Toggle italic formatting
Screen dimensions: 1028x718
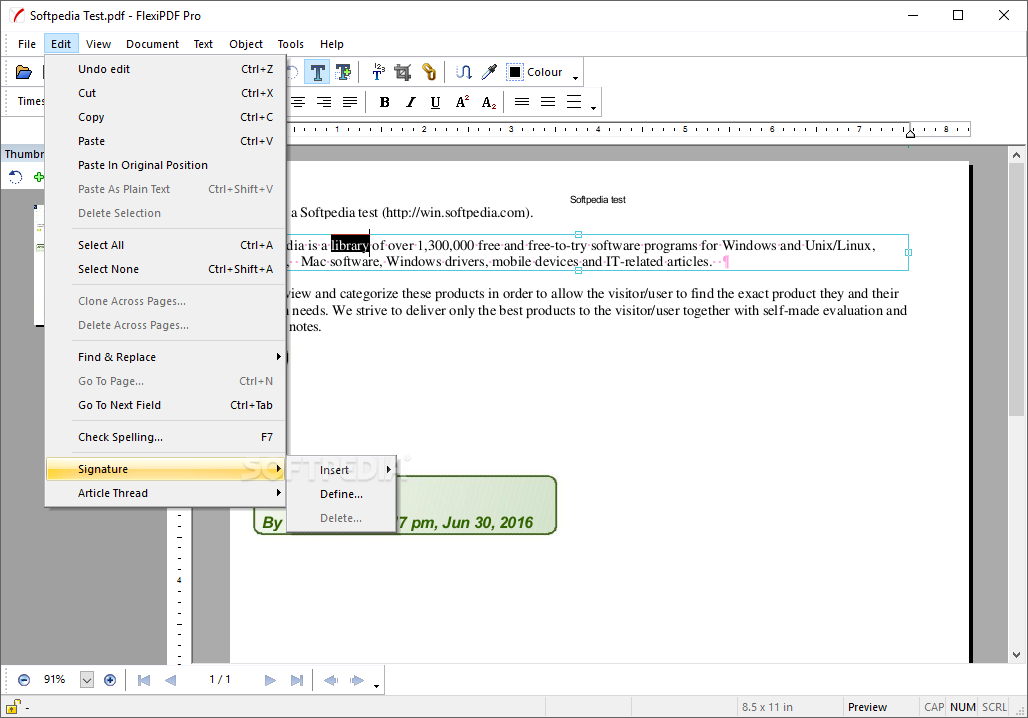point(410,102)
